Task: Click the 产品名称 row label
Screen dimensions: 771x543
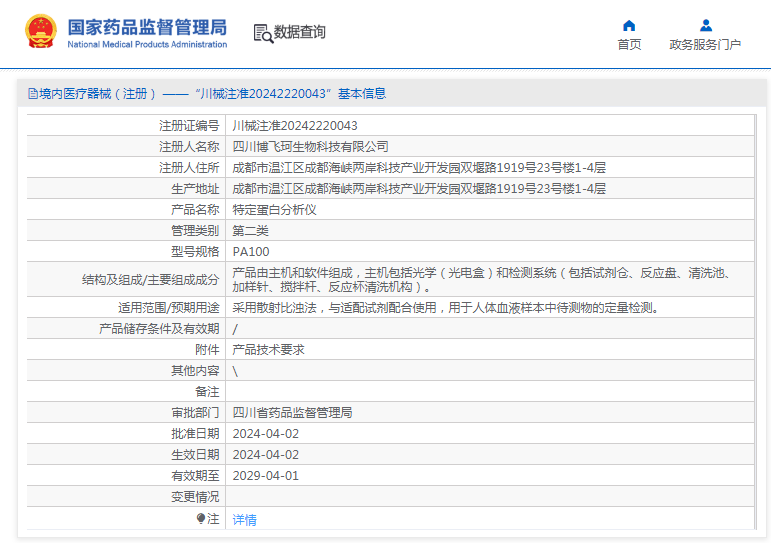Action: (x=195, y=210)
